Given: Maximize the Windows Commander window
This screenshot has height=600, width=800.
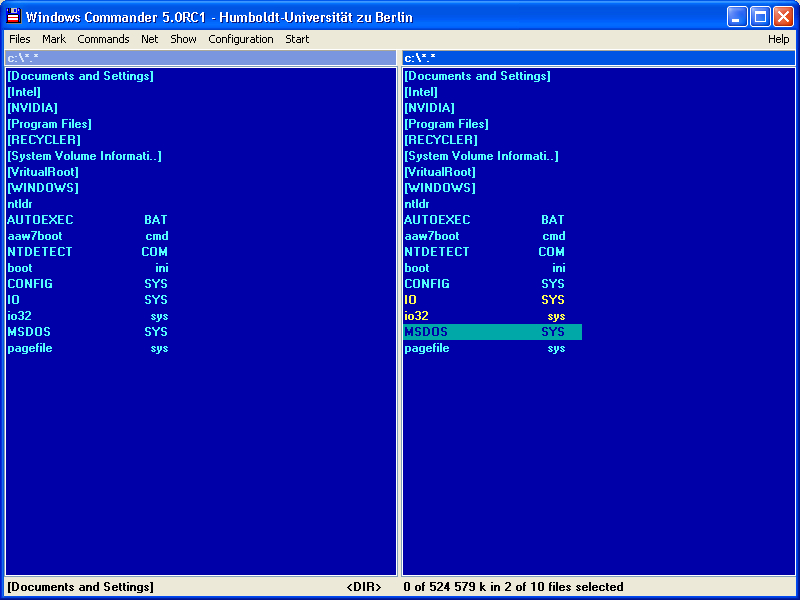Looking at the screenshot, I should (x=760, y=17).
